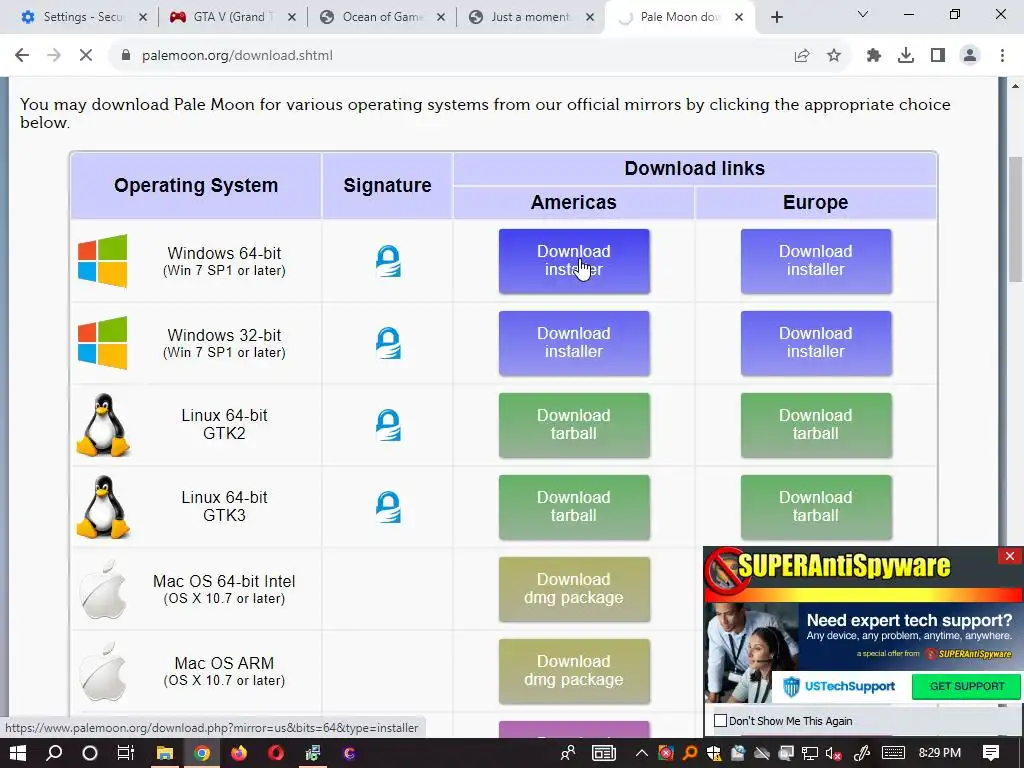This screenshot has width=1024, height=768.
Task: Click GET SUPPORT in the SUPERAntiSpyware ad
Action: [967, 686]
